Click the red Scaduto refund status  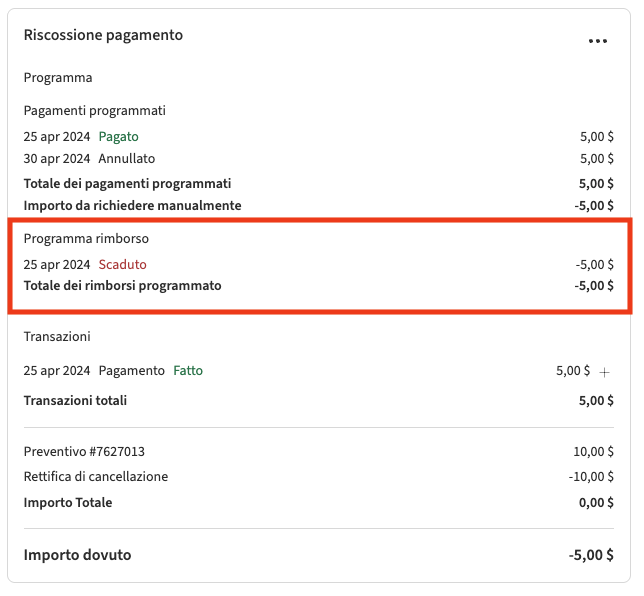coord(122,264)
